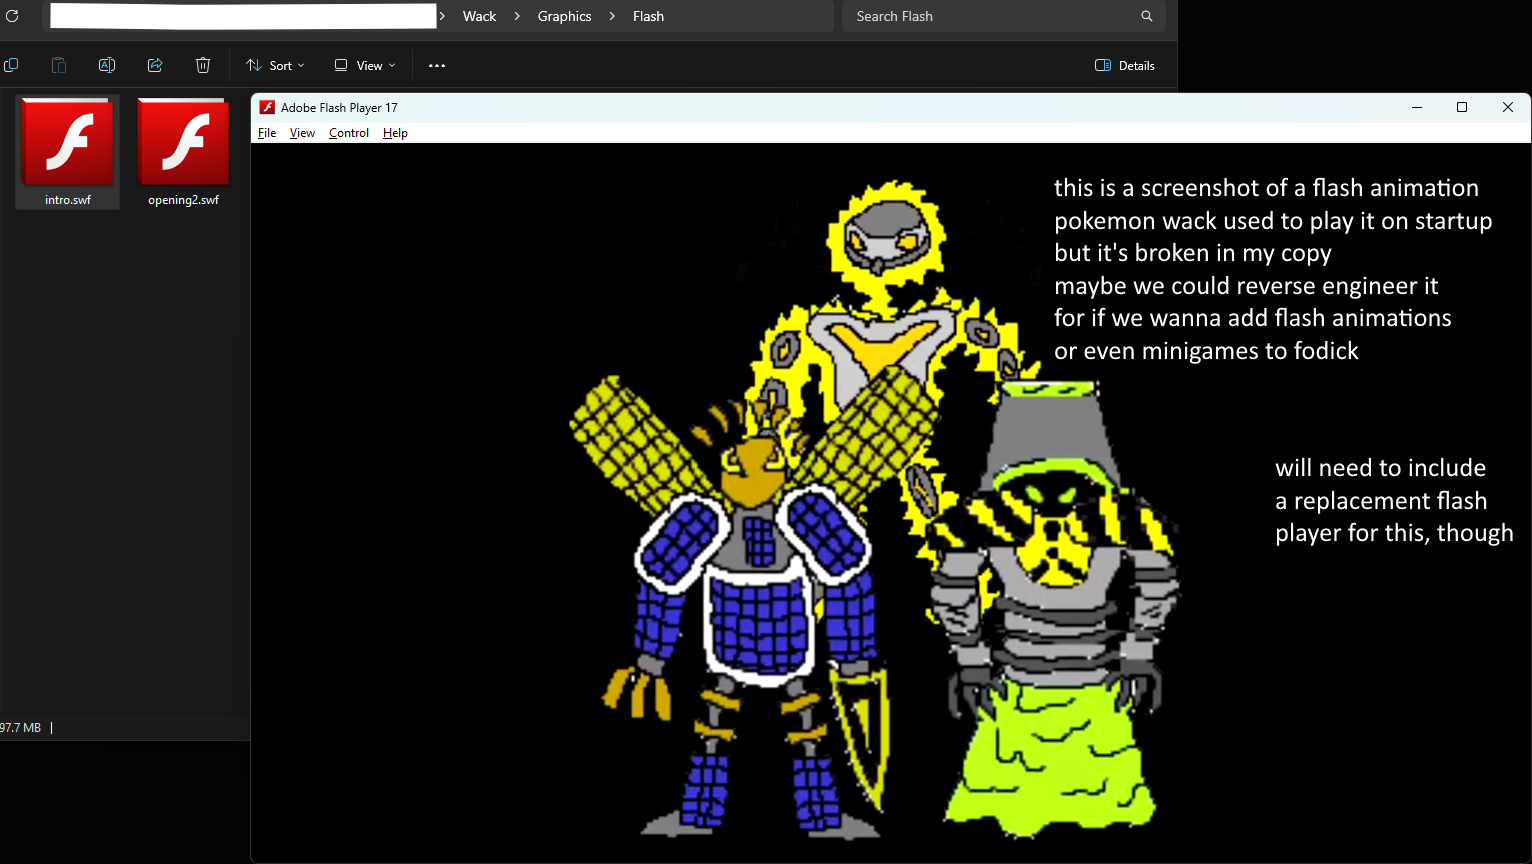Open the See more ellipsis menu
Screen dimensions: 1532x864
437,65
